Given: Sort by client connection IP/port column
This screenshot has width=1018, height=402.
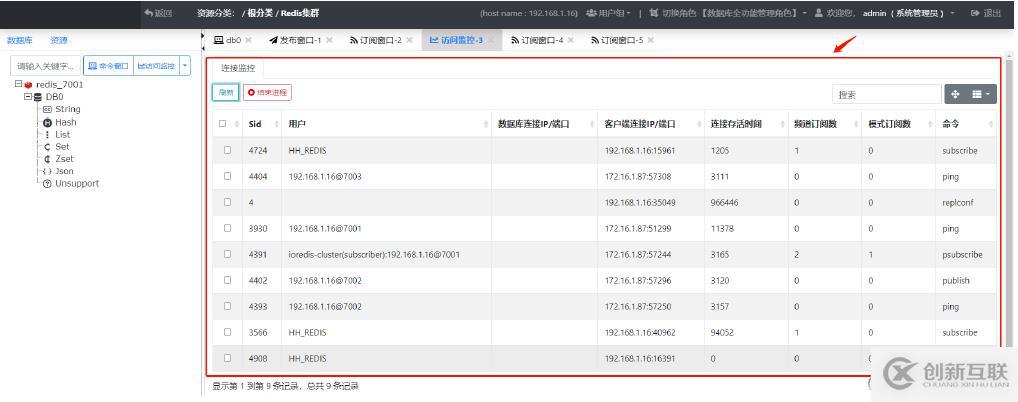Looking at the screenshot, I should coord(651,123).
